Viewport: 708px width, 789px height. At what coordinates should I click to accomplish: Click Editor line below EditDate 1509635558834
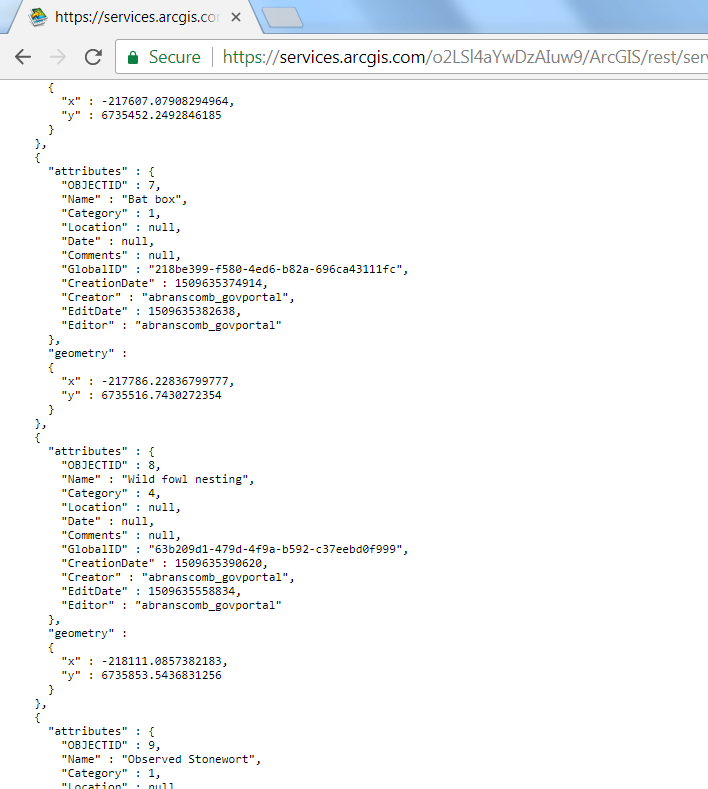point(171,605)
